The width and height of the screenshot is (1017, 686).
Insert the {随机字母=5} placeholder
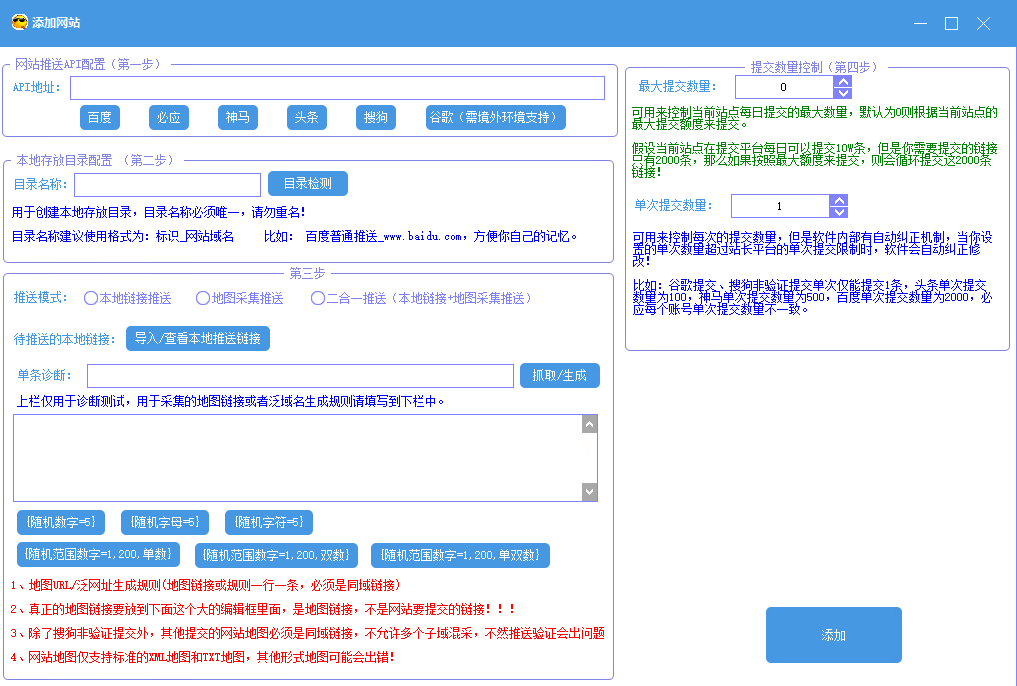pos(165,523)
